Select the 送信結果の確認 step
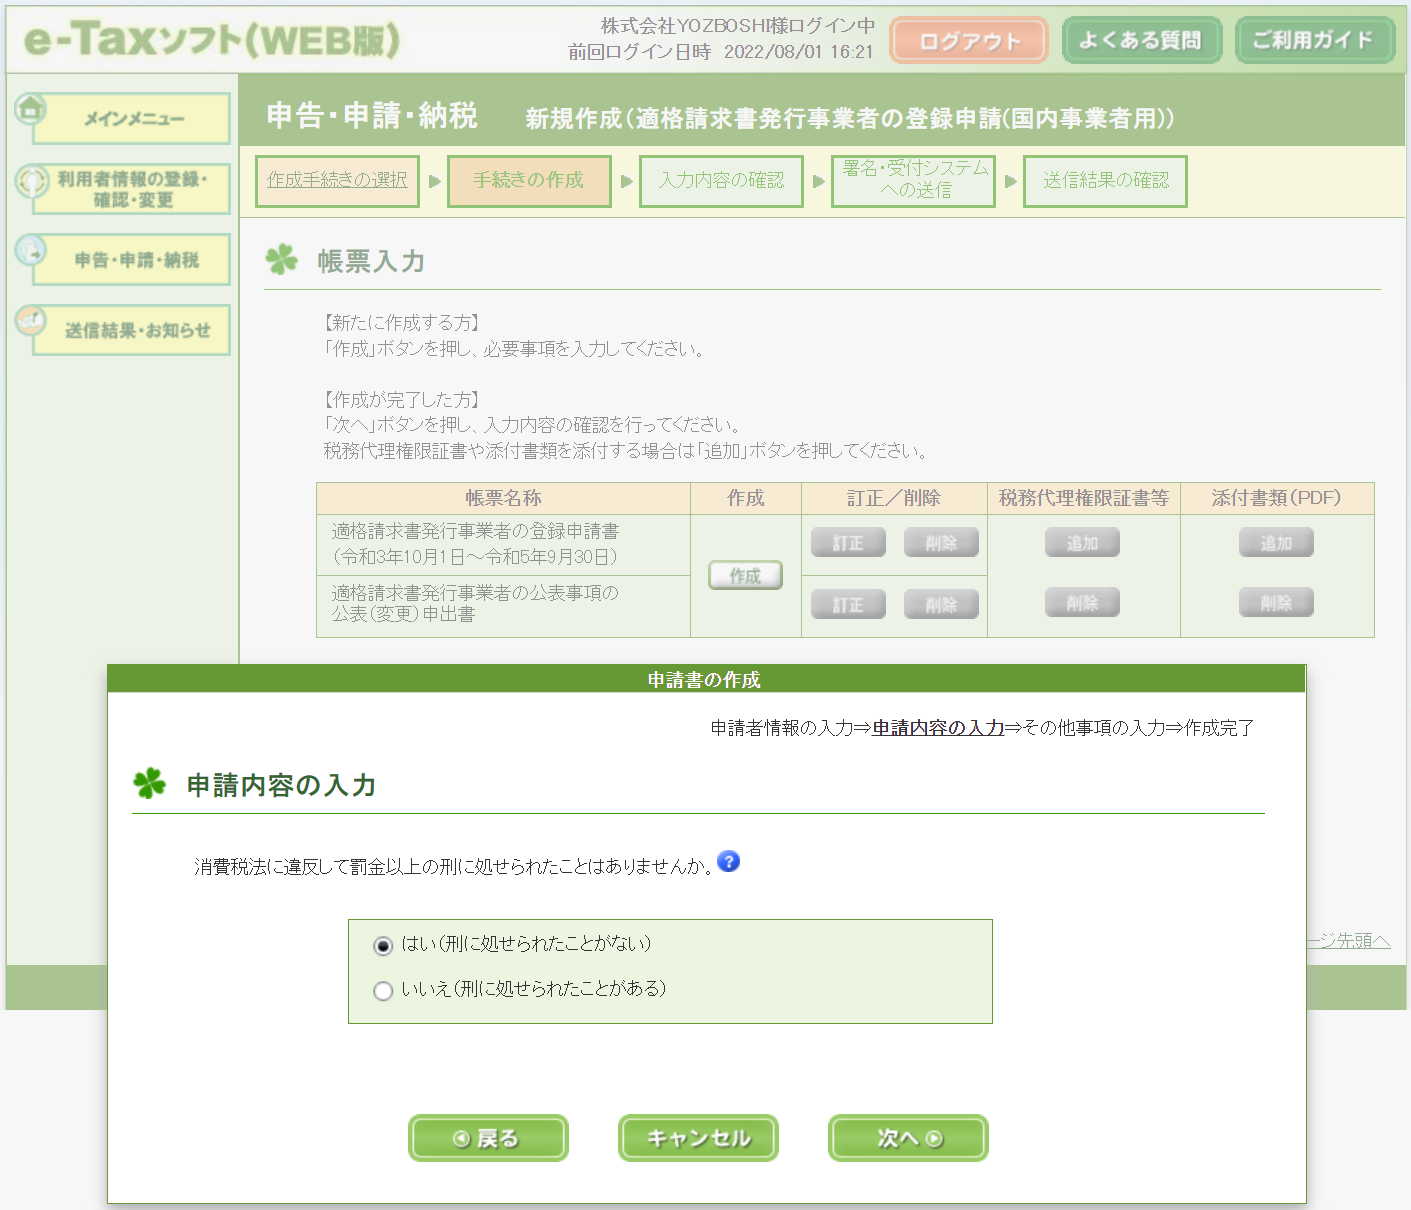1411x1210 pixels. point(1105,181)
